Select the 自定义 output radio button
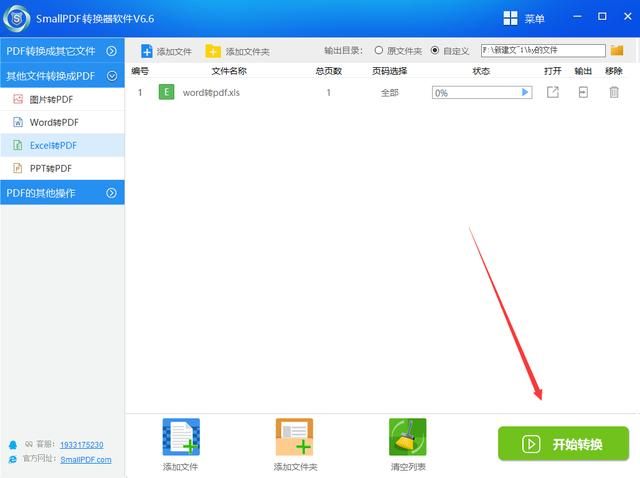Viewport: 640px width, 478px height. (x=435, y=50)
